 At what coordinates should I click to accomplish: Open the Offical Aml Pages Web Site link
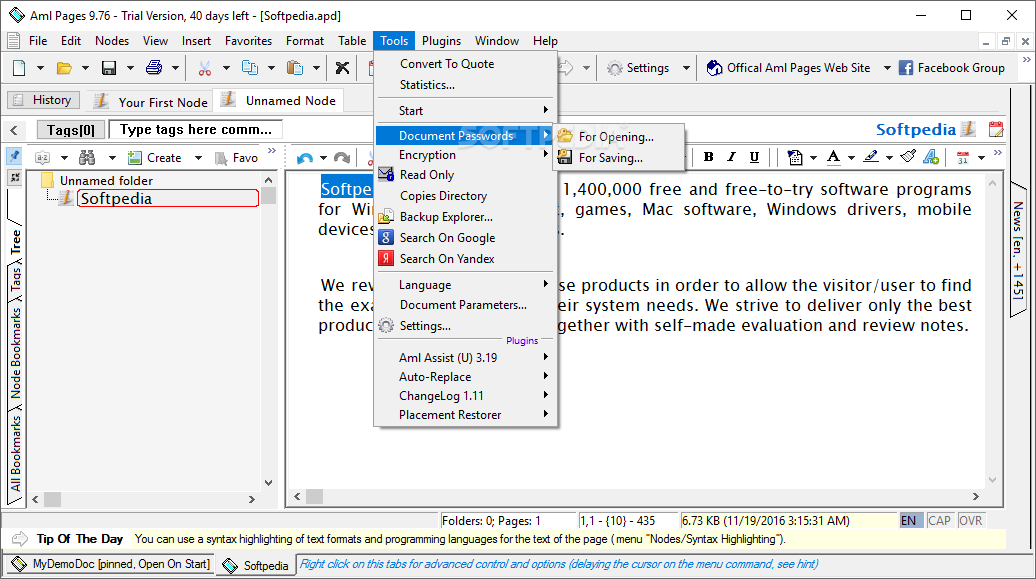(x=788, y=67)
